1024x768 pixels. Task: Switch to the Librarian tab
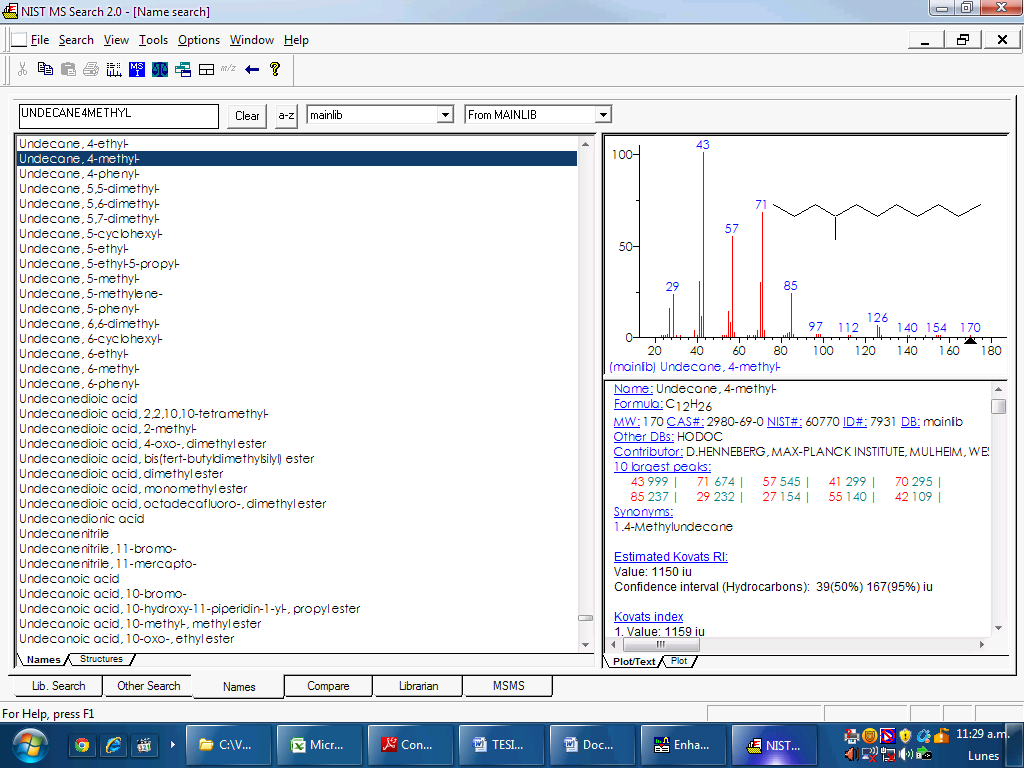(x=418, y=686)
